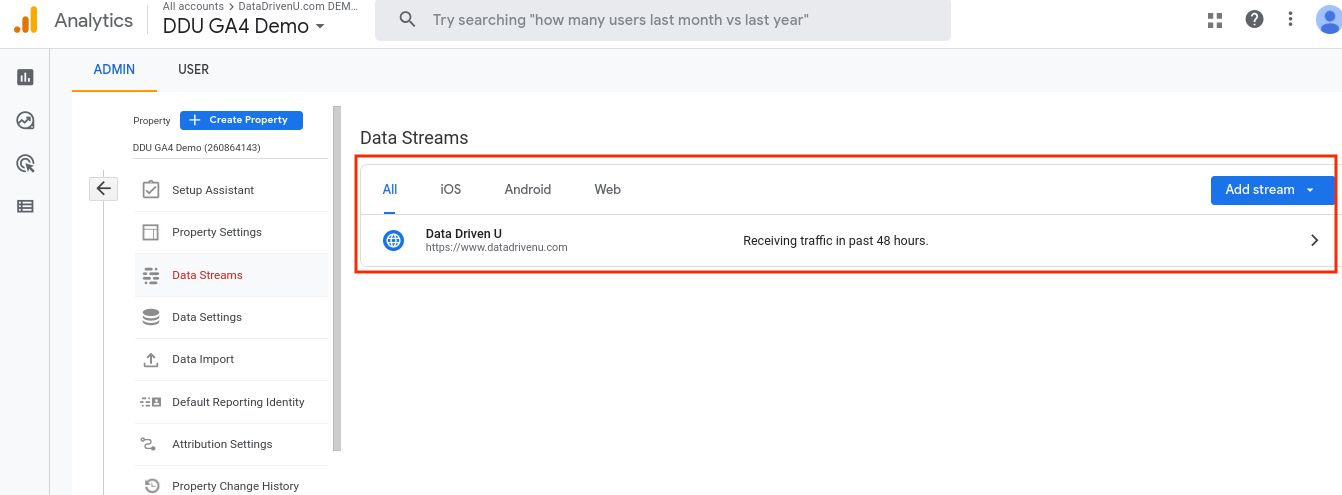Click the Data Settings database icon
The image size is (1342, 495).
pos(151,317)
